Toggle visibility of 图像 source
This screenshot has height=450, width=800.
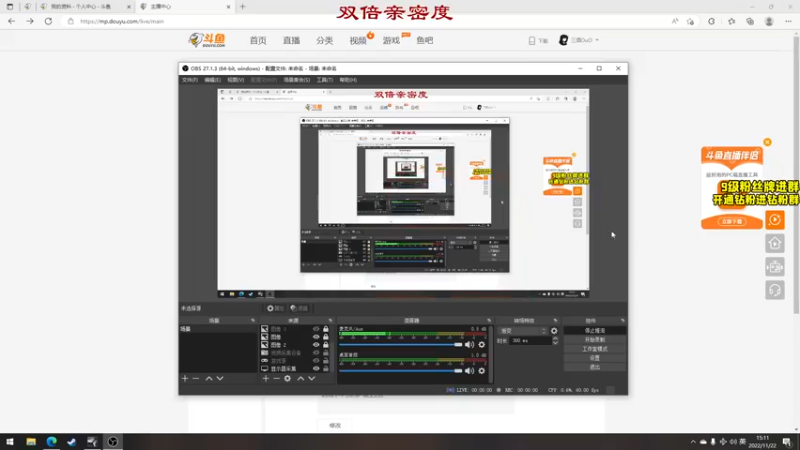(316, 337)
